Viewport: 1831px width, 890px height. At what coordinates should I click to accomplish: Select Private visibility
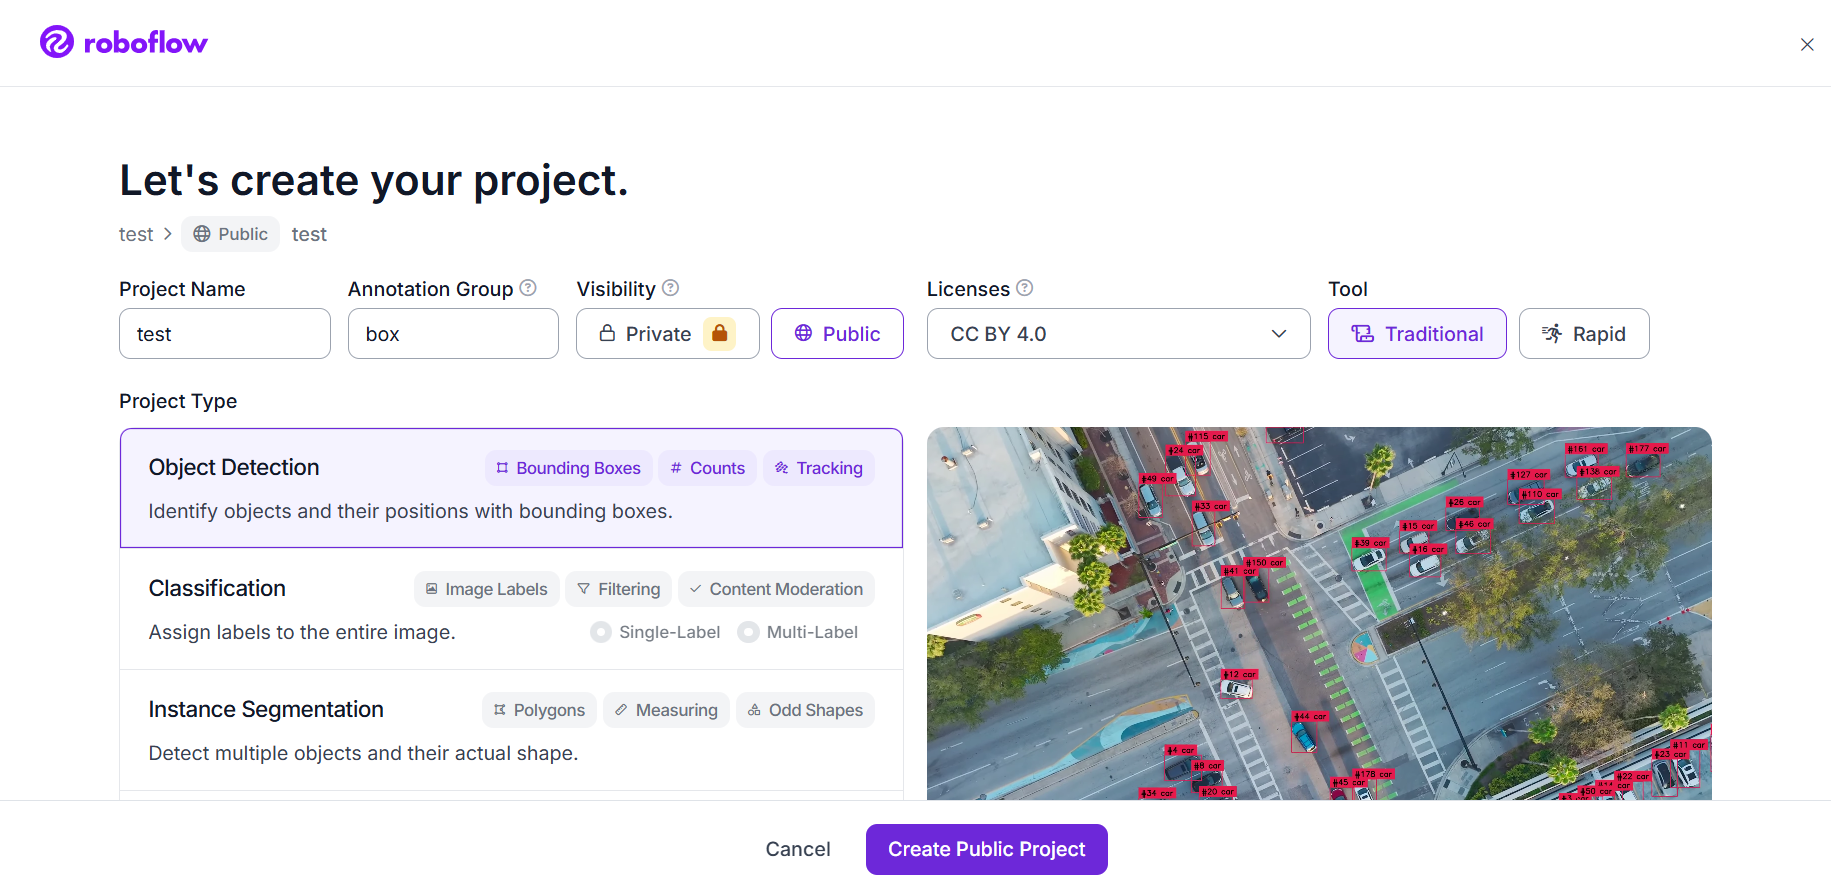point(667,334)
